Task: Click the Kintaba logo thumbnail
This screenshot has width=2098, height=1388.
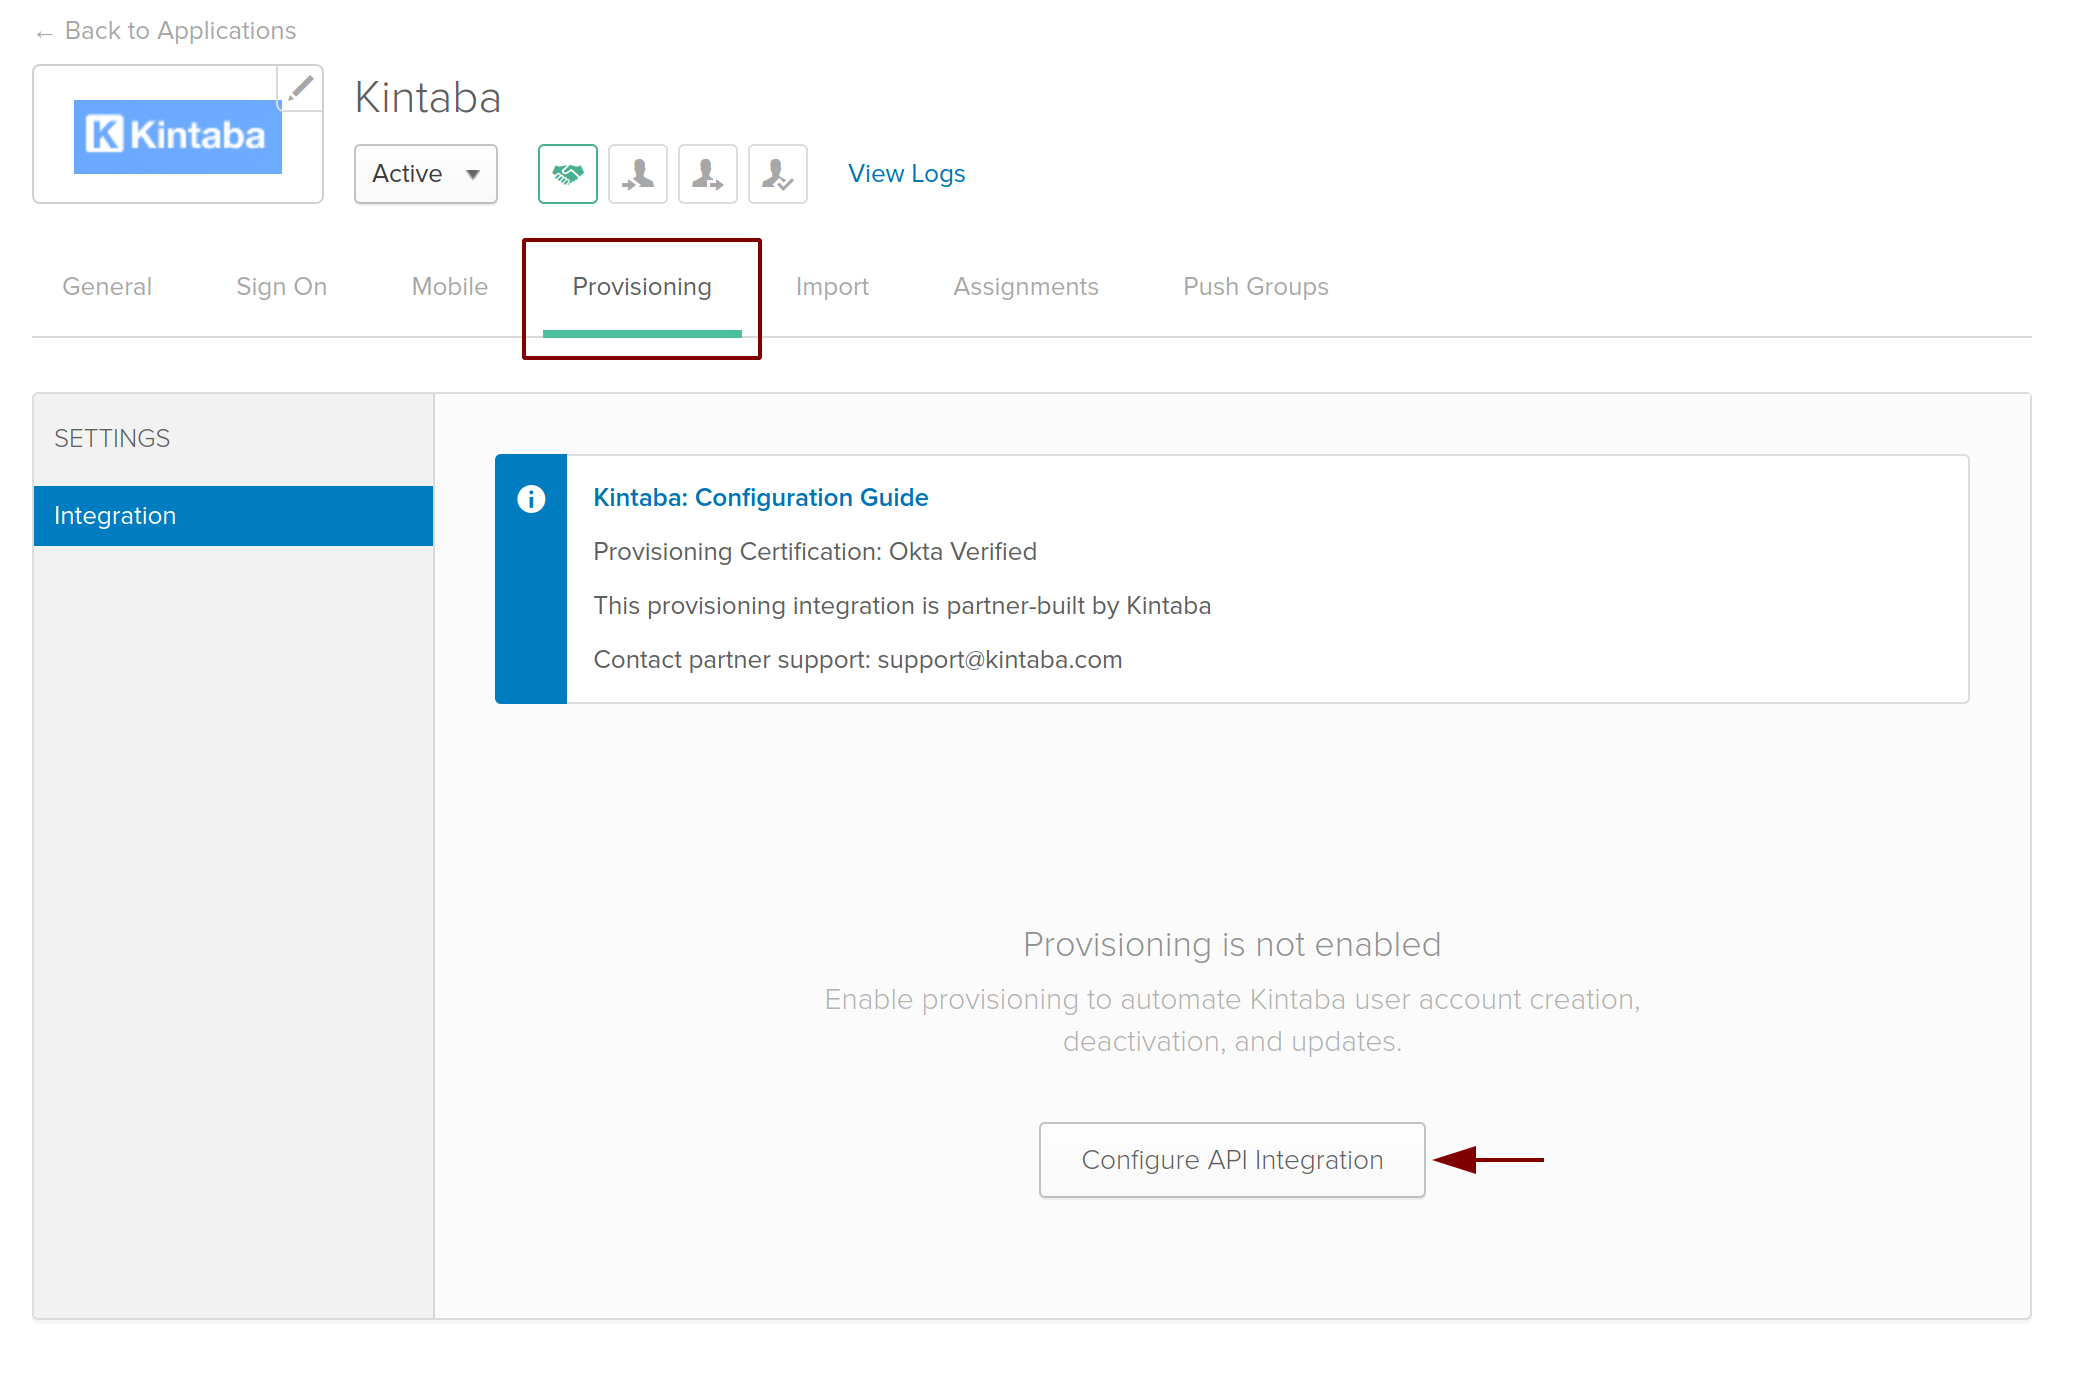Action: (x=178, y=136)
